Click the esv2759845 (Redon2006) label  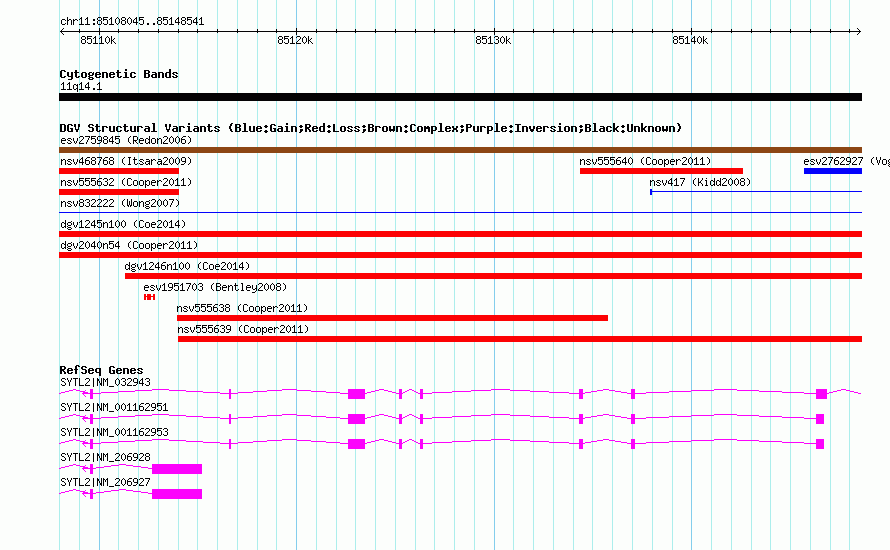[126, 140]
